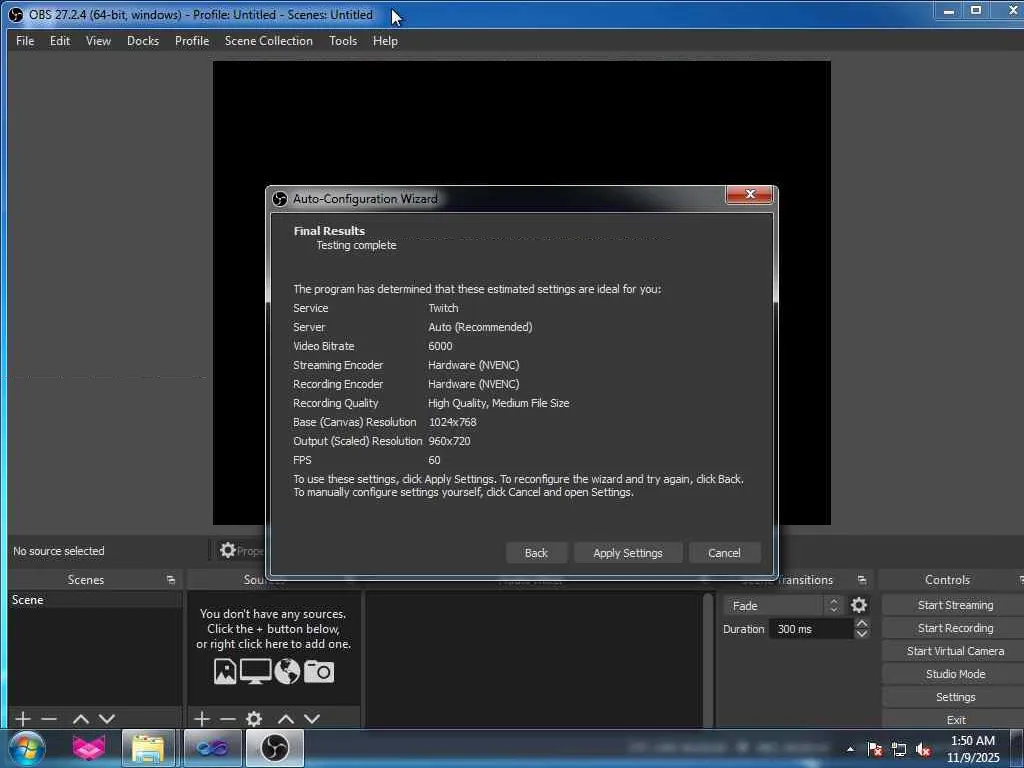
Task: Click the '960x720' output resolution value
Action: 449,441
